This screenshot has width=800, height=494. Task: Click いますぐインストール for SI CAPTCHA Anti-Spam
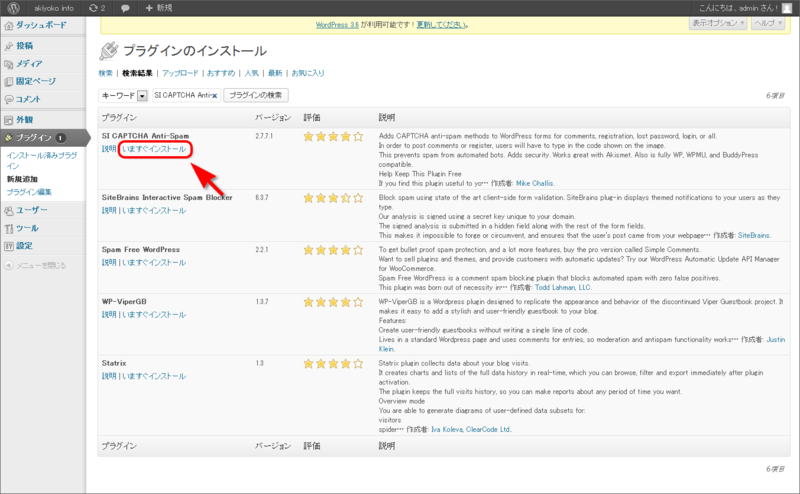click(x=154, y=149)
